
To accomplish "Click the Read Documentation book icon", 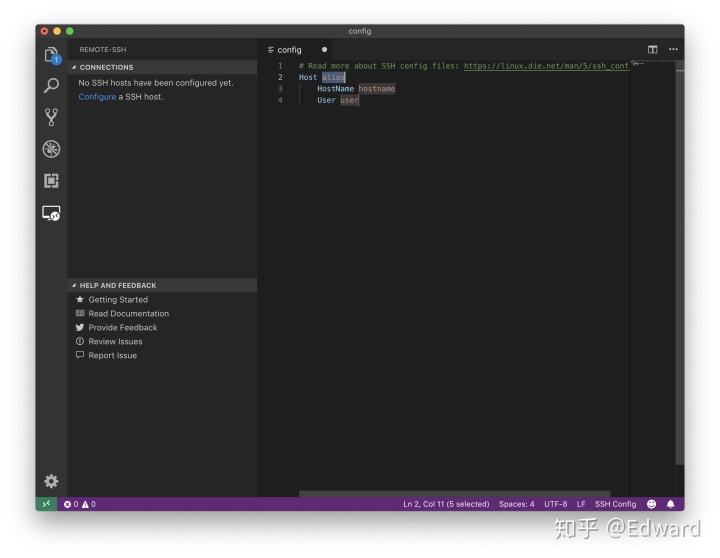I will click(80, 313).
